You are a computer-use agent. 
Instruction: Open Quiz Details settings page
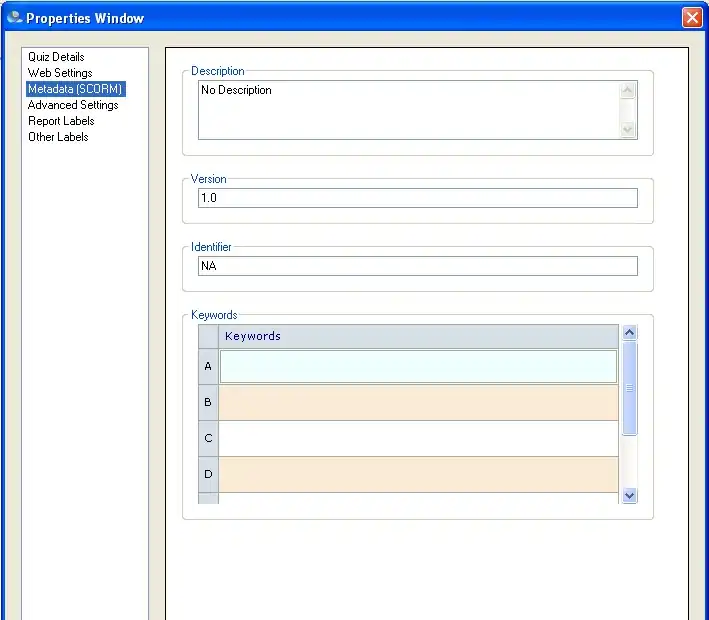coord(56,57)
